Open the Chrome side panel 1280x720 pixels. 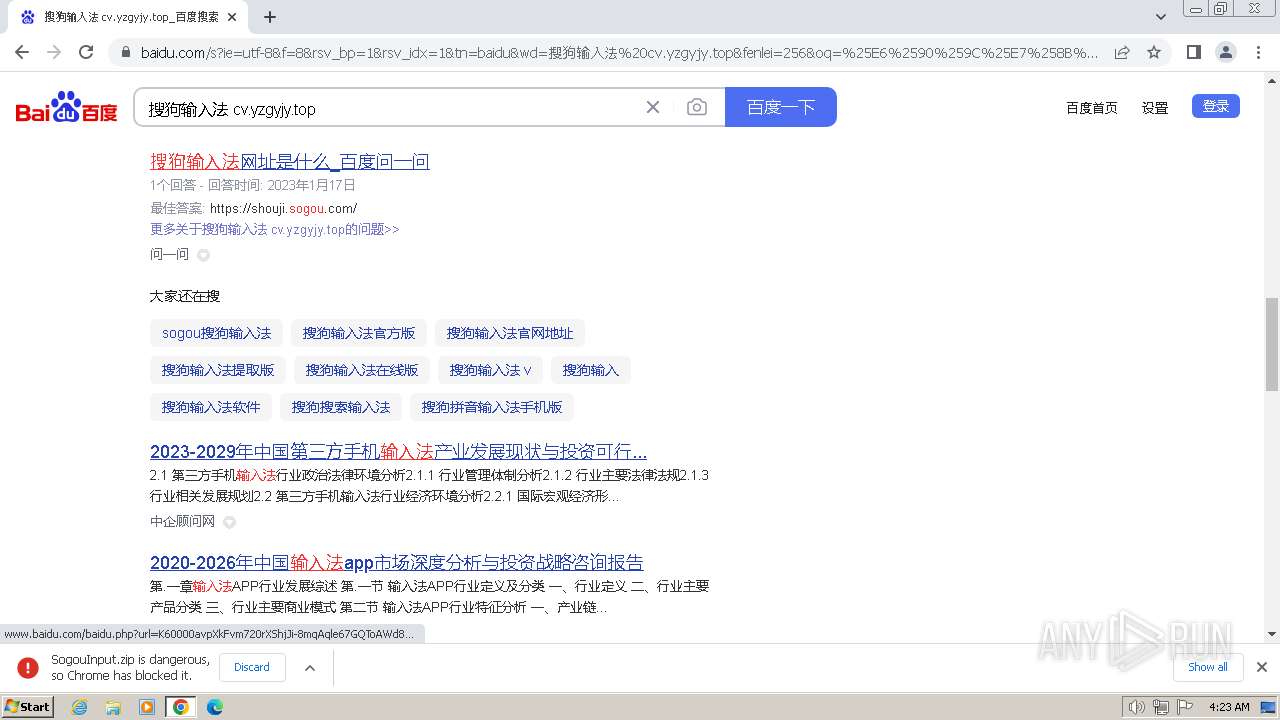pyautogui.click(x=1193, y=52)
